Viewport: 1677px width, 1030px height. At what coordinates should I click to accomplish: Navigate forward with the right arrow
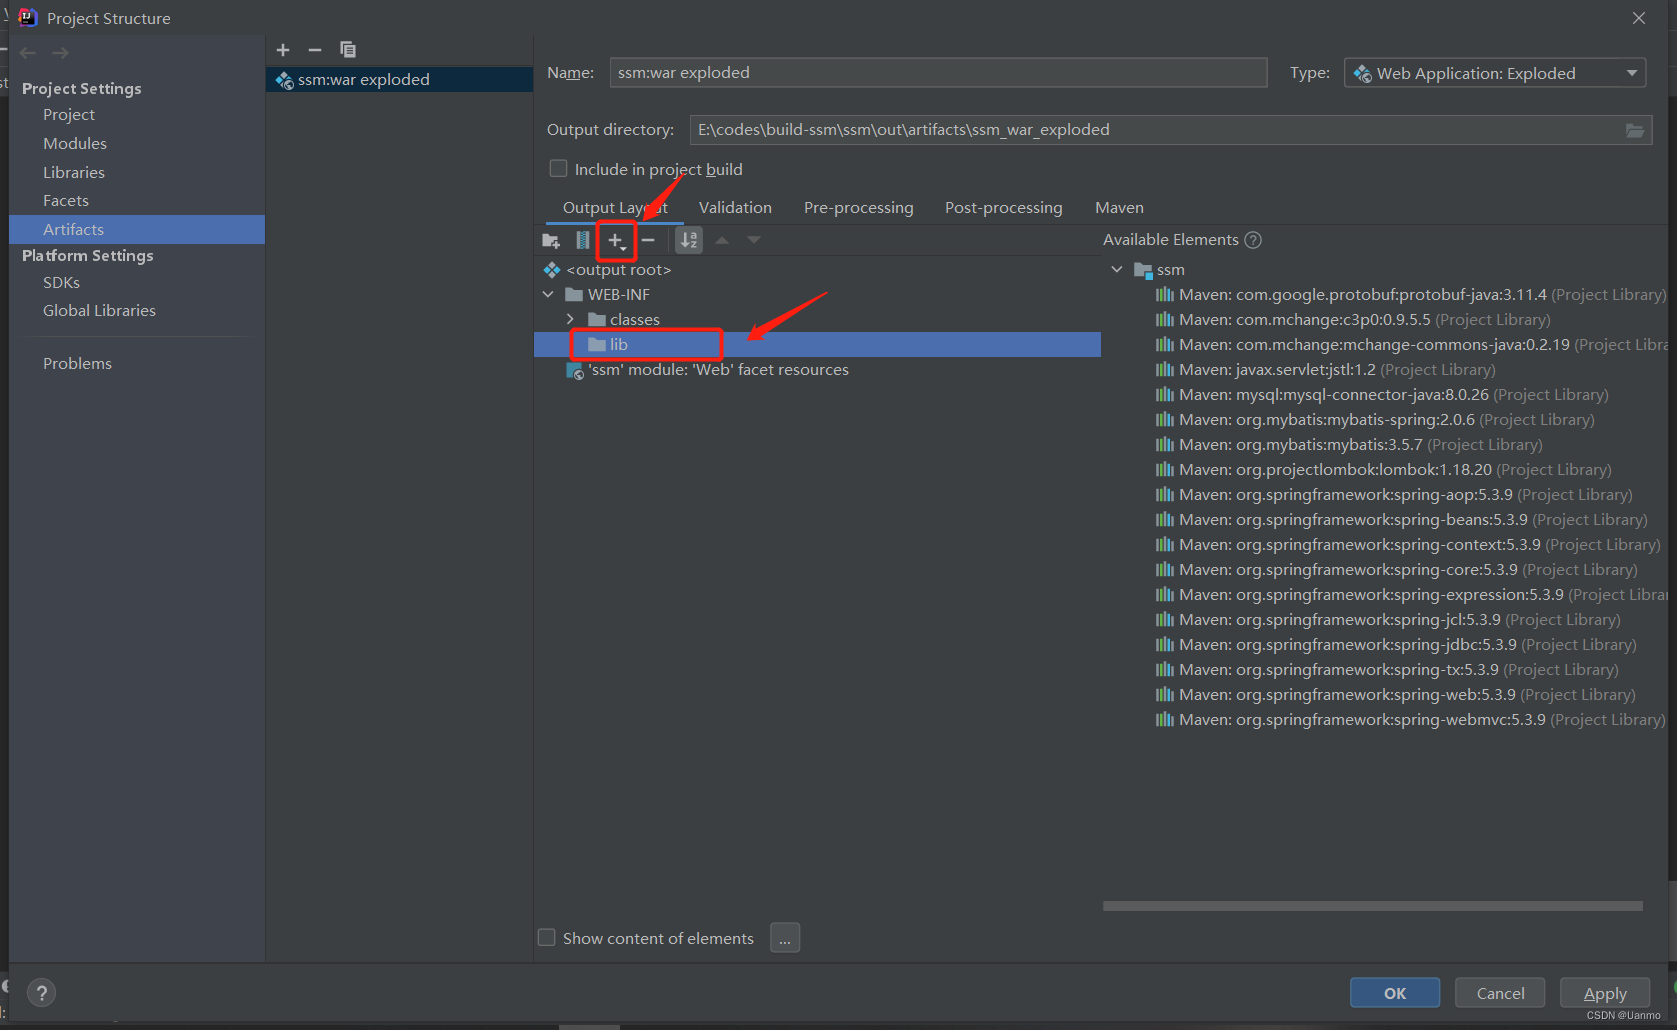[x=60, y=53]
